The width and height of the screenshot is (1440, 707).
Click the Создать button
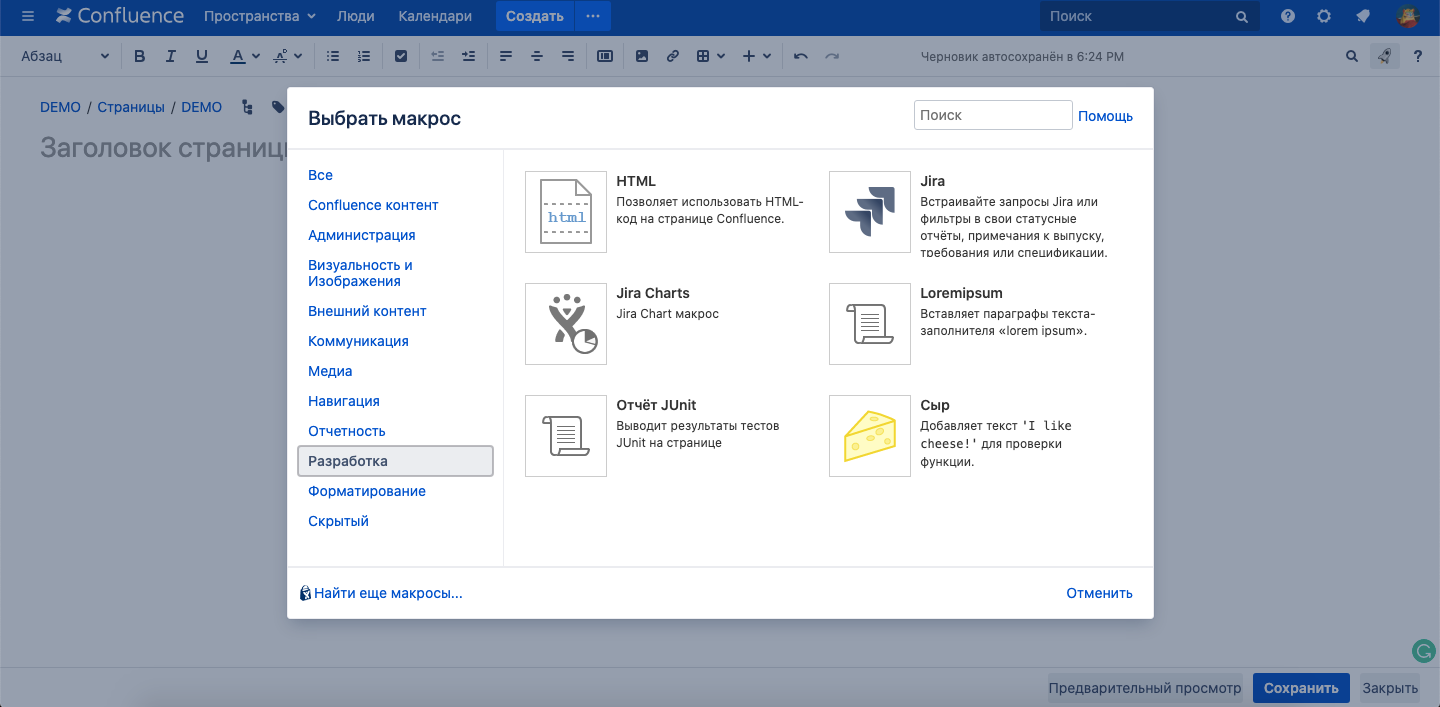535,16
